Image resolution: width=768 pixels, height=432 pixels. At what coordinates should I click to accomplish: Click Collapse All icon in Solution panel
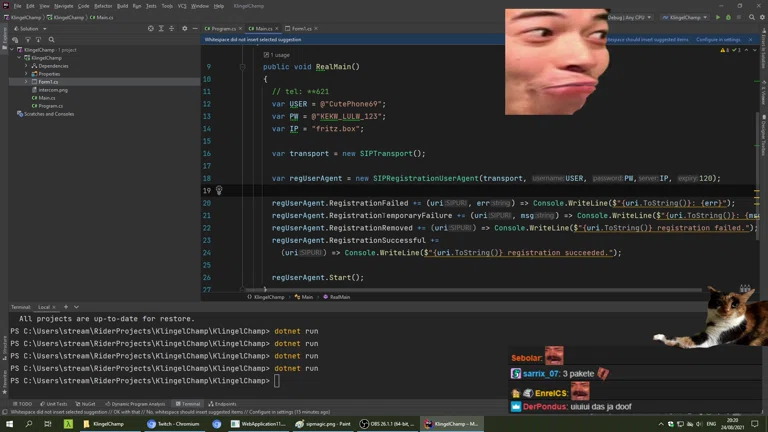171,28
